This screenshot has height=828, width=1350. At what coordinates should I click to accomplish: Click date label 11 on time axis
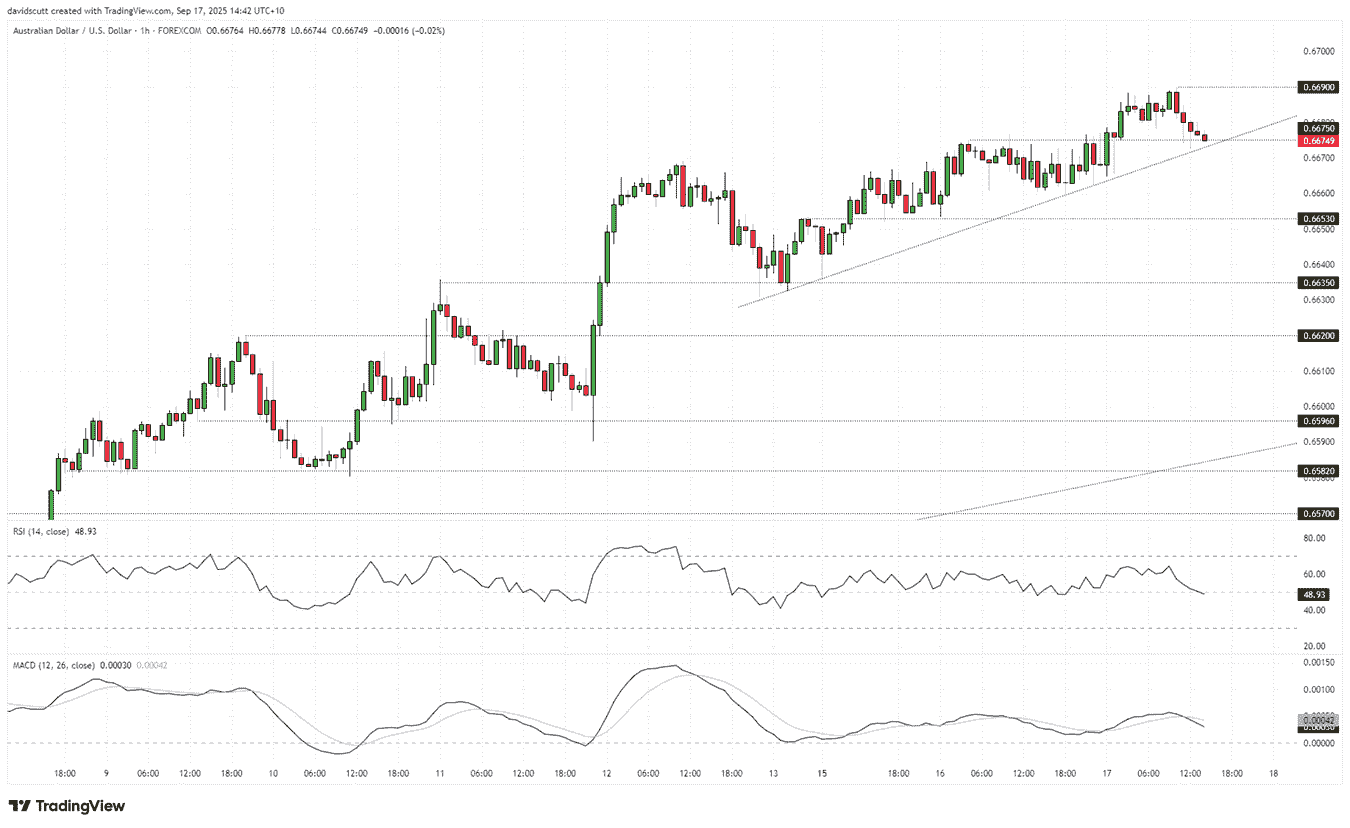tap(440, 774)
